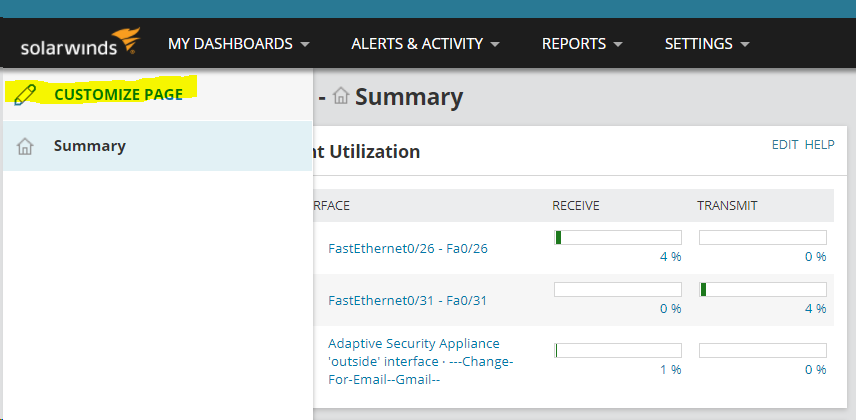Click the 4 % receive value for FastEthernet0/26
Image resolution: width=856 pixels, height=420 pixels.
tap(670, 257)
